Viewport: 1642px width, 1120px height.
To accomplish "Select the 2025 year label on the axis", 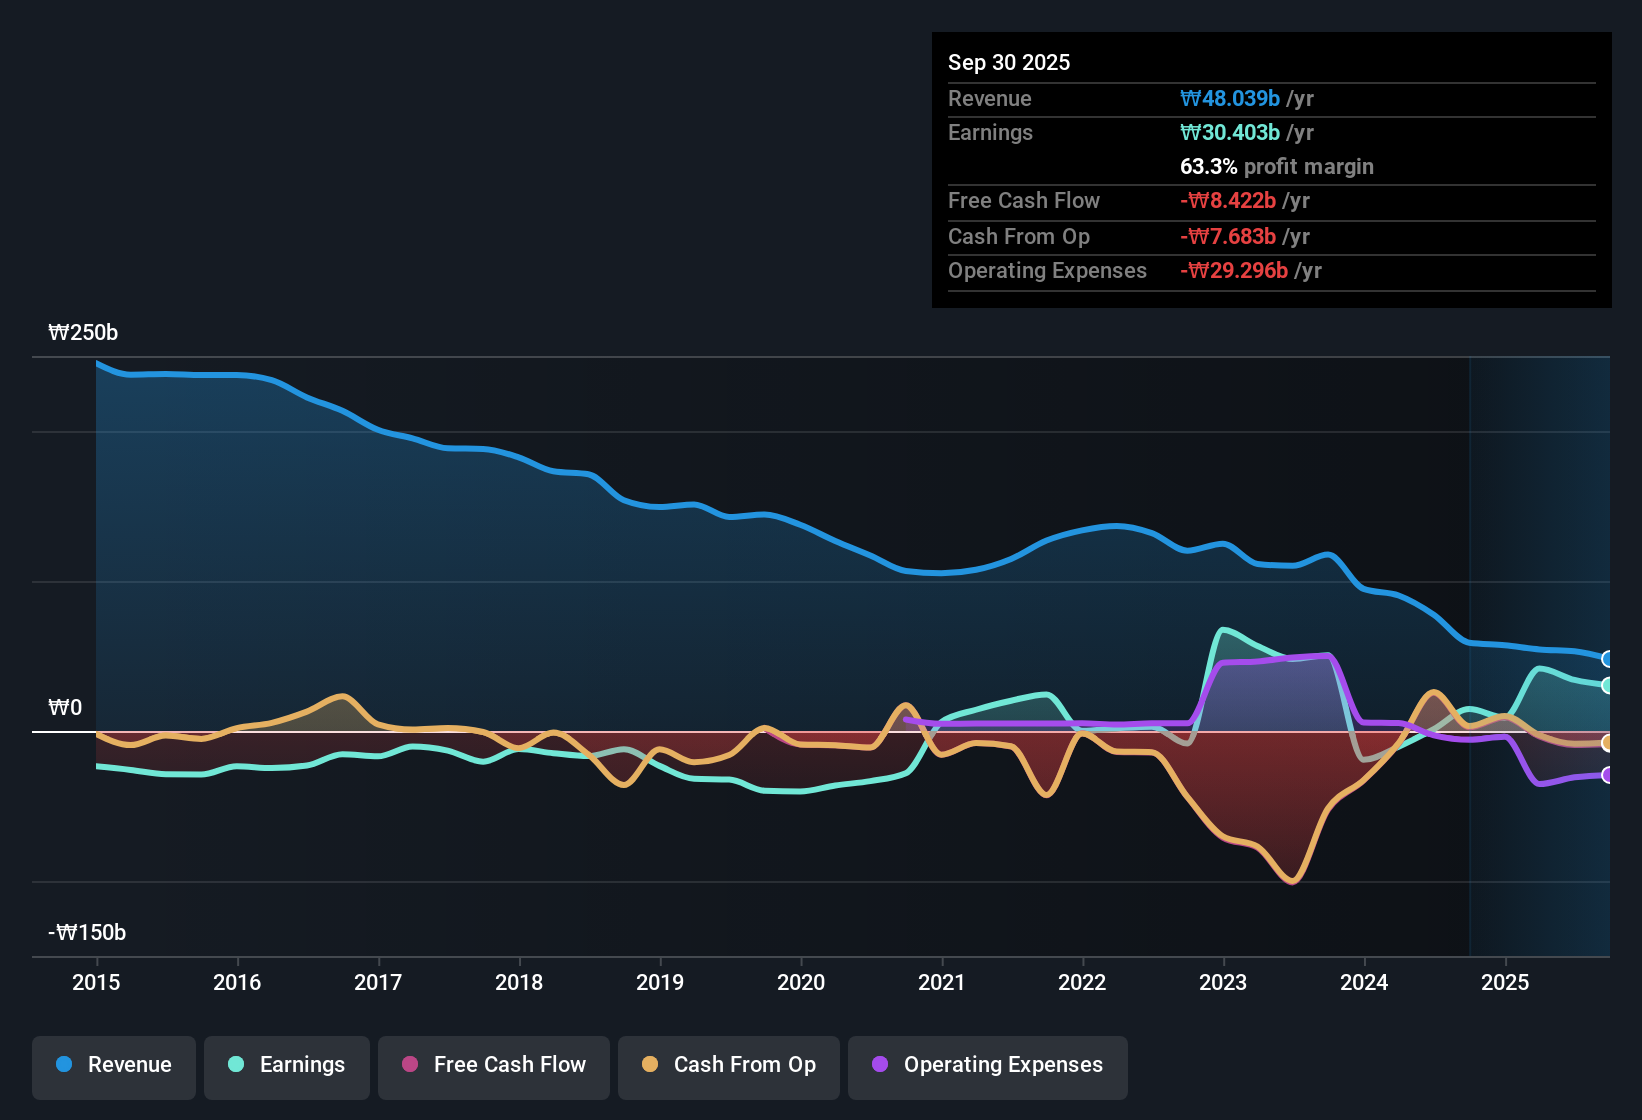I will click(x=1505, y=983).
